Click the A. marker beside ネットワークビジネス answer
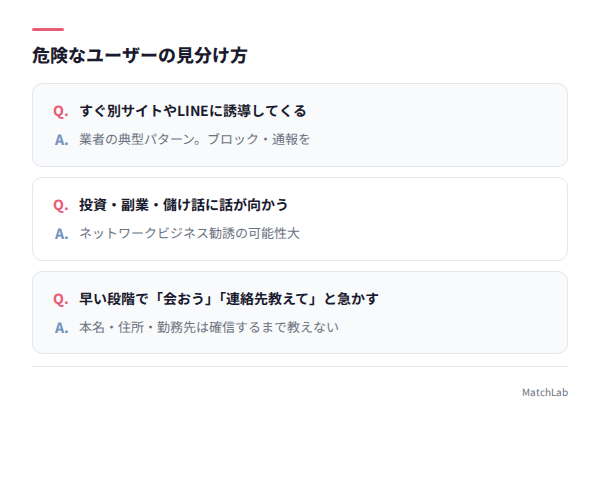Viewport: 600px width, 480px height. coord(61,233)
